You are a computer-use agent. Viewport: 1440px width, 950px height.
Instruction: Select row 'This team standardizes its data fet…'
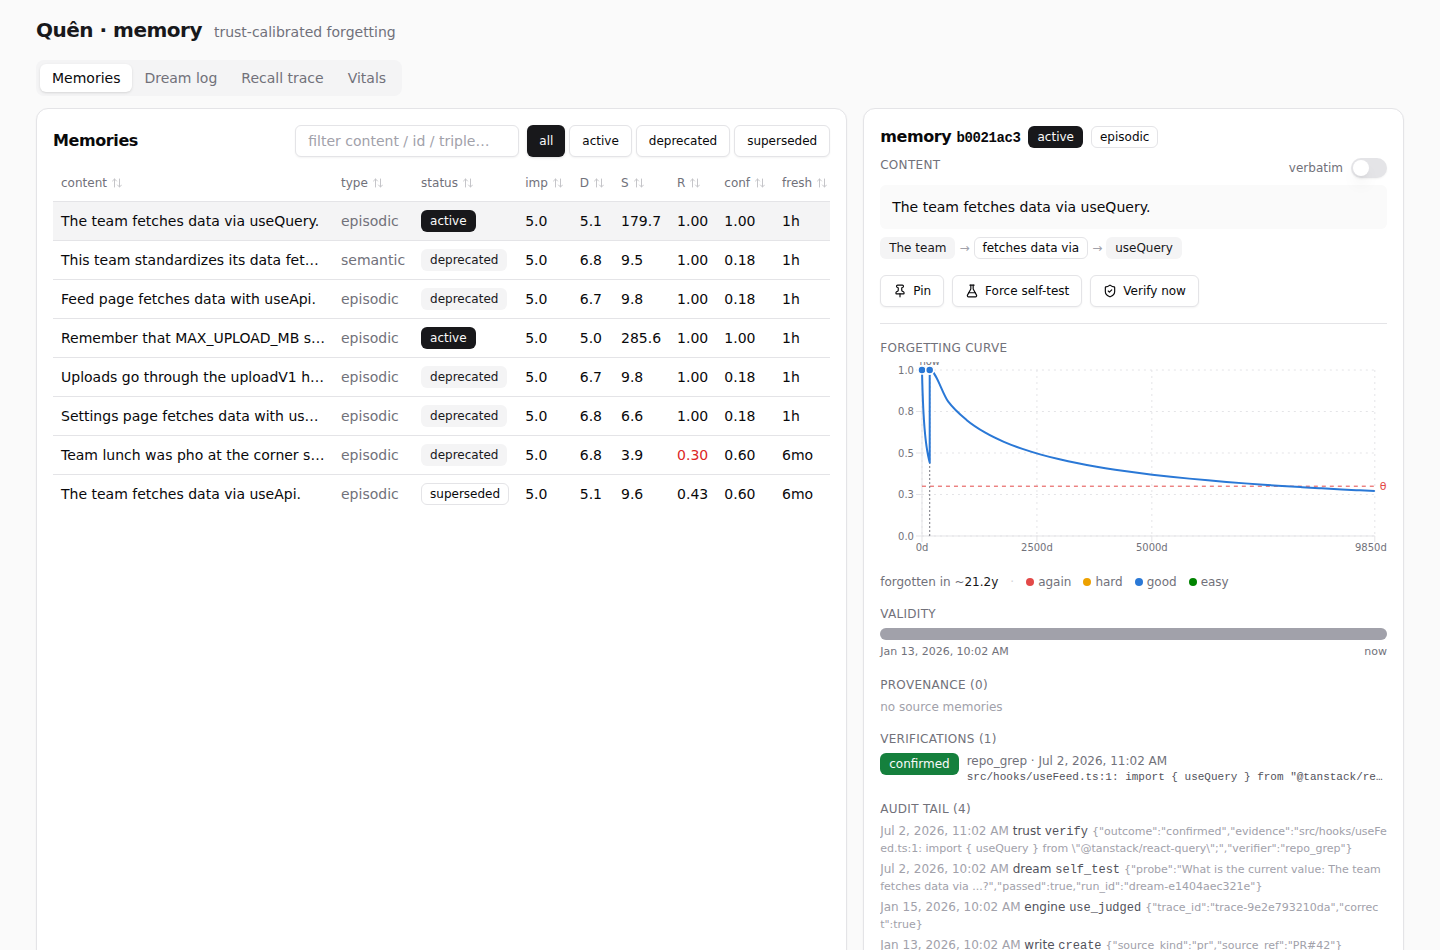tap(441, 260)
